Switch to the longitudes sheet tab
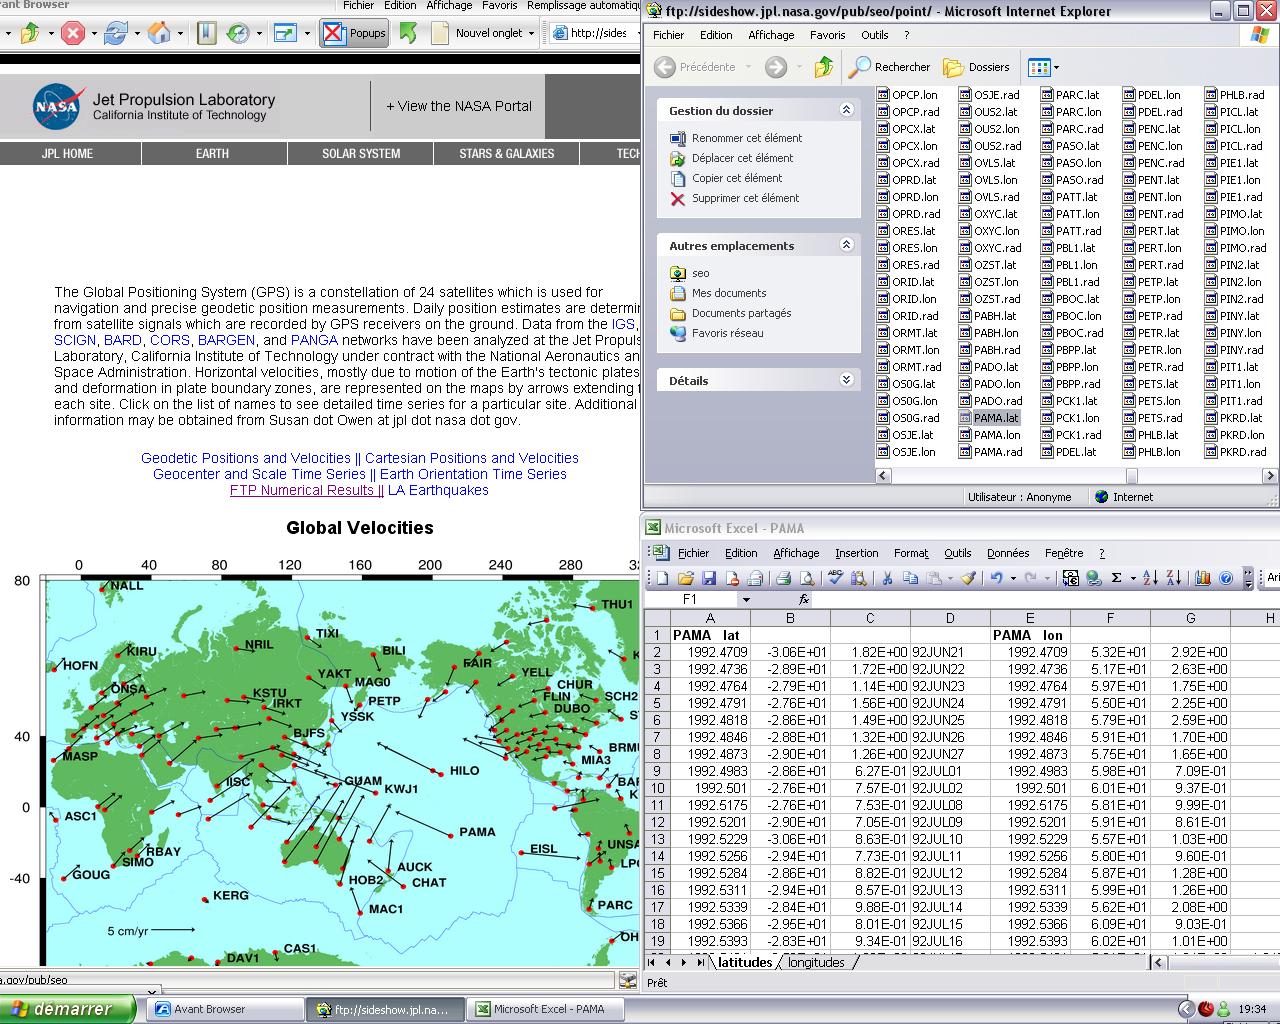Screen dimensions: 1280x1024 (x=816, y=963)
